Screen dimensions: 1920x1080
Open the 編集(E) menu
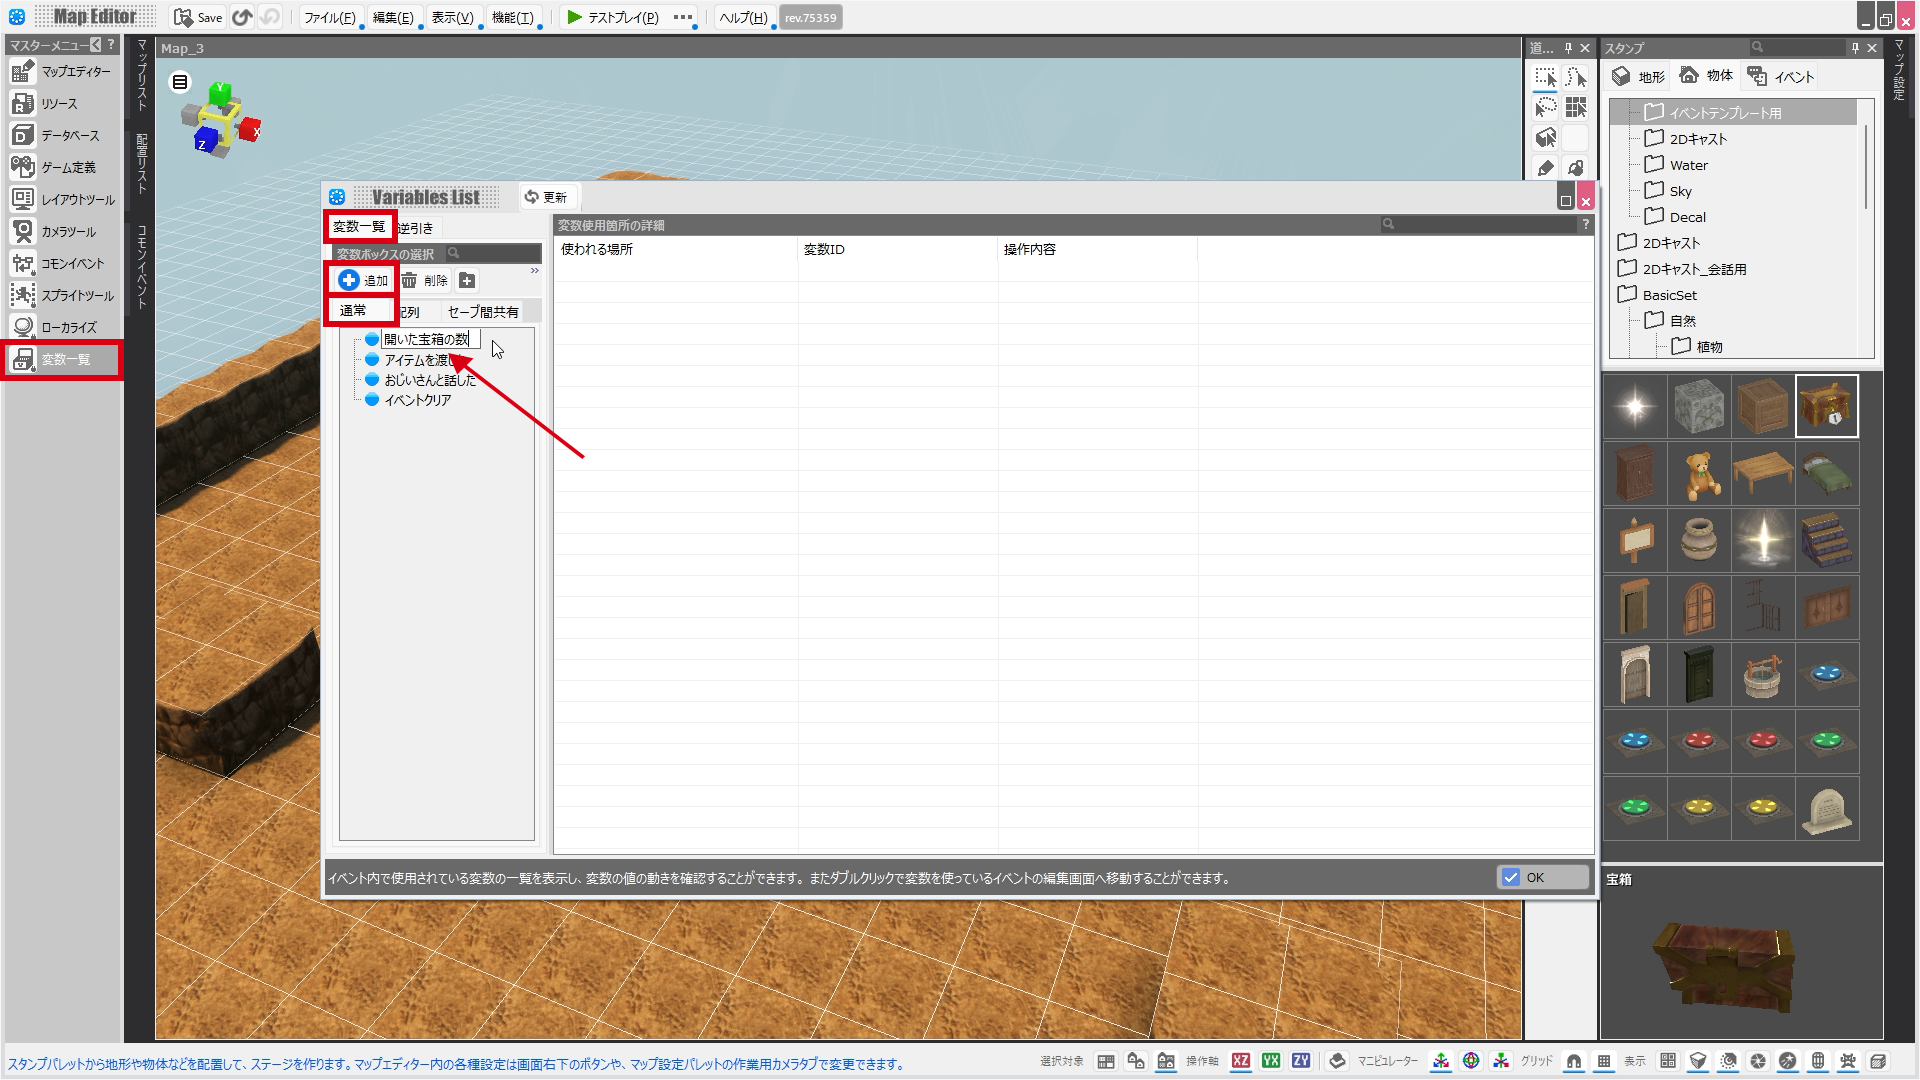point(393,17)
